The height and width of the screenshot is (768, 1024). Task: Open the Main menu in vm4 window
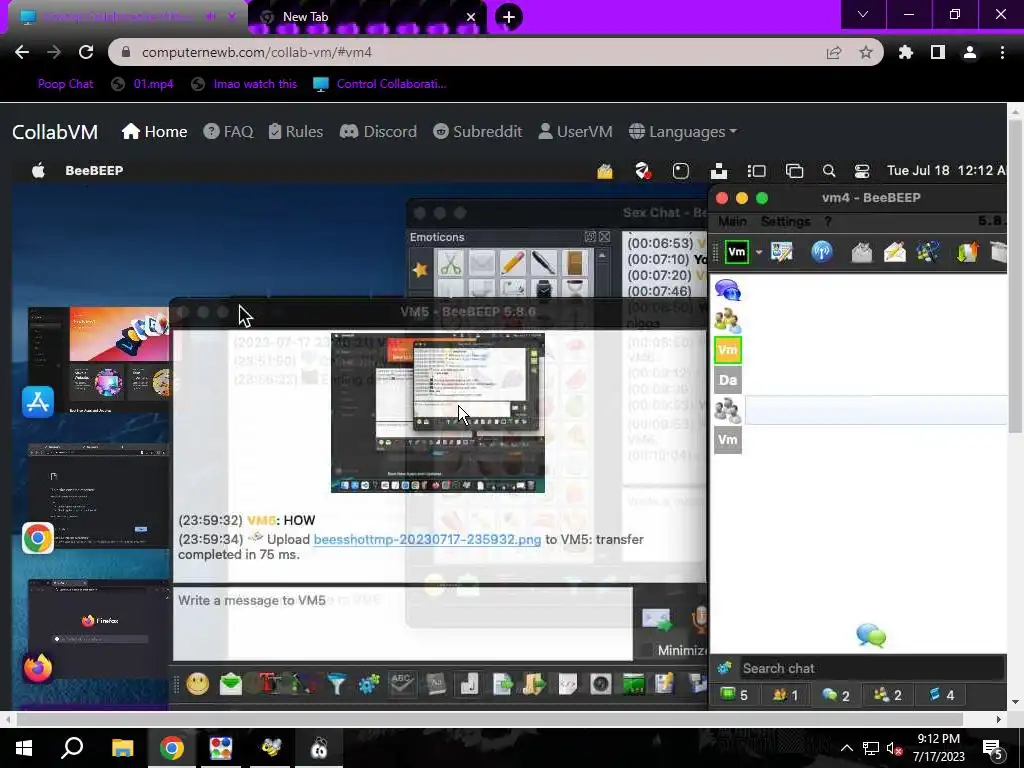click(x=732, y=221)
